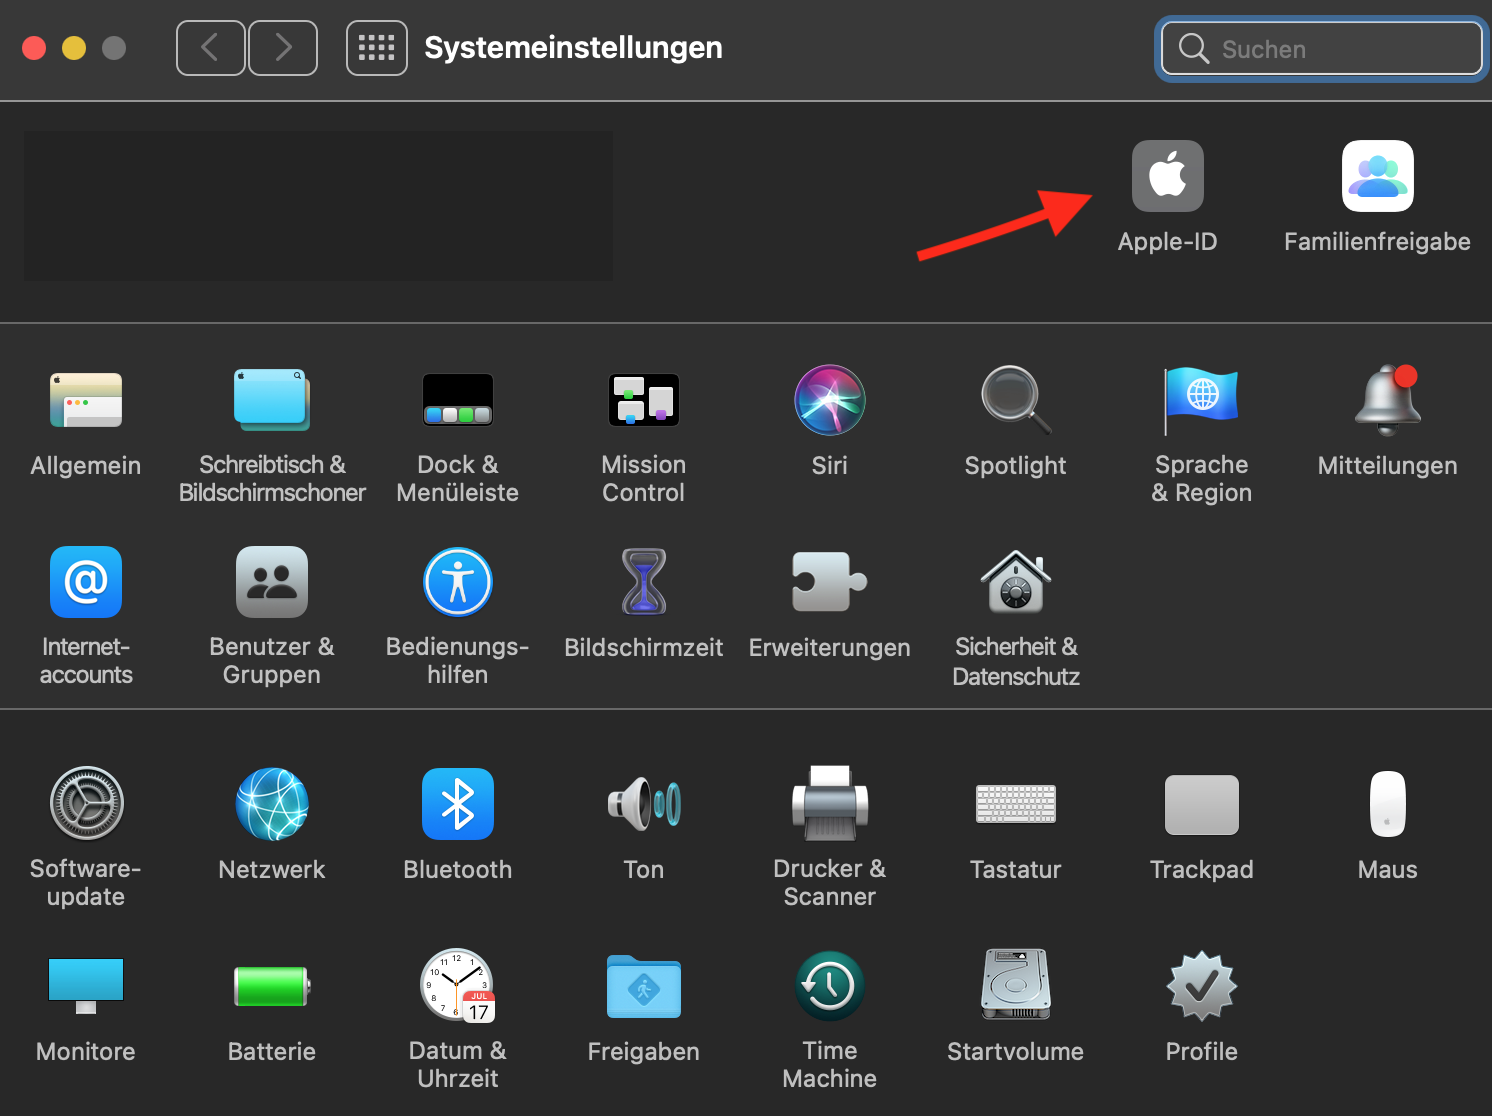Click the back navigation arrow
Screen dimensions: 1492x1116
click(x=210, y=48)
